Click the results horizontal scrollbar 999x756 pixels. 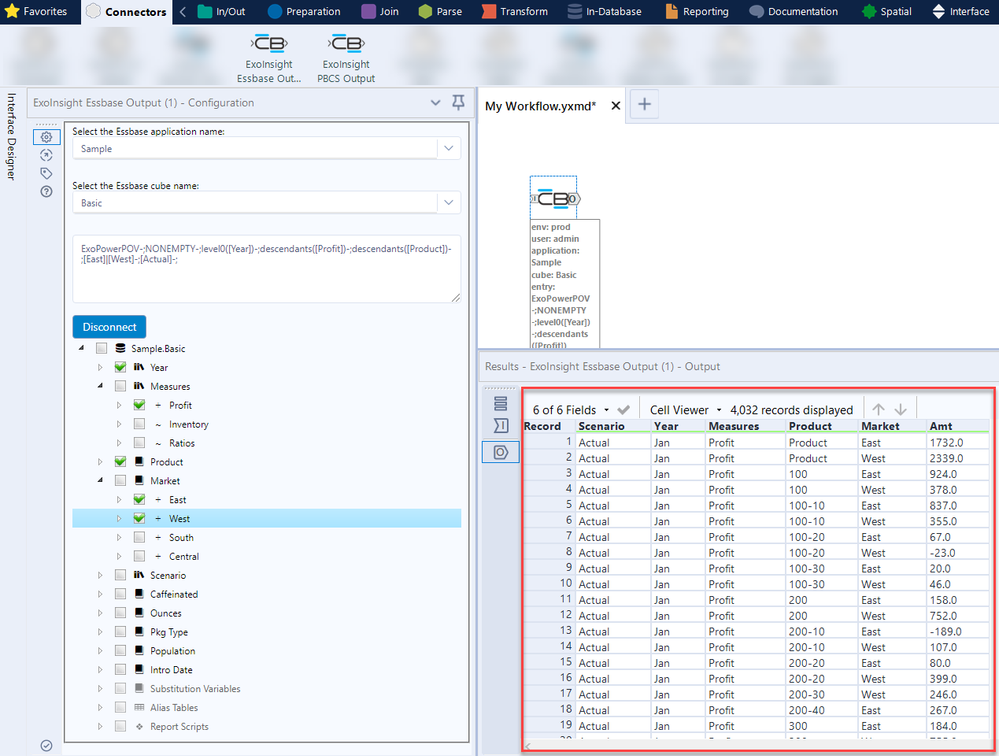[757, 746]
